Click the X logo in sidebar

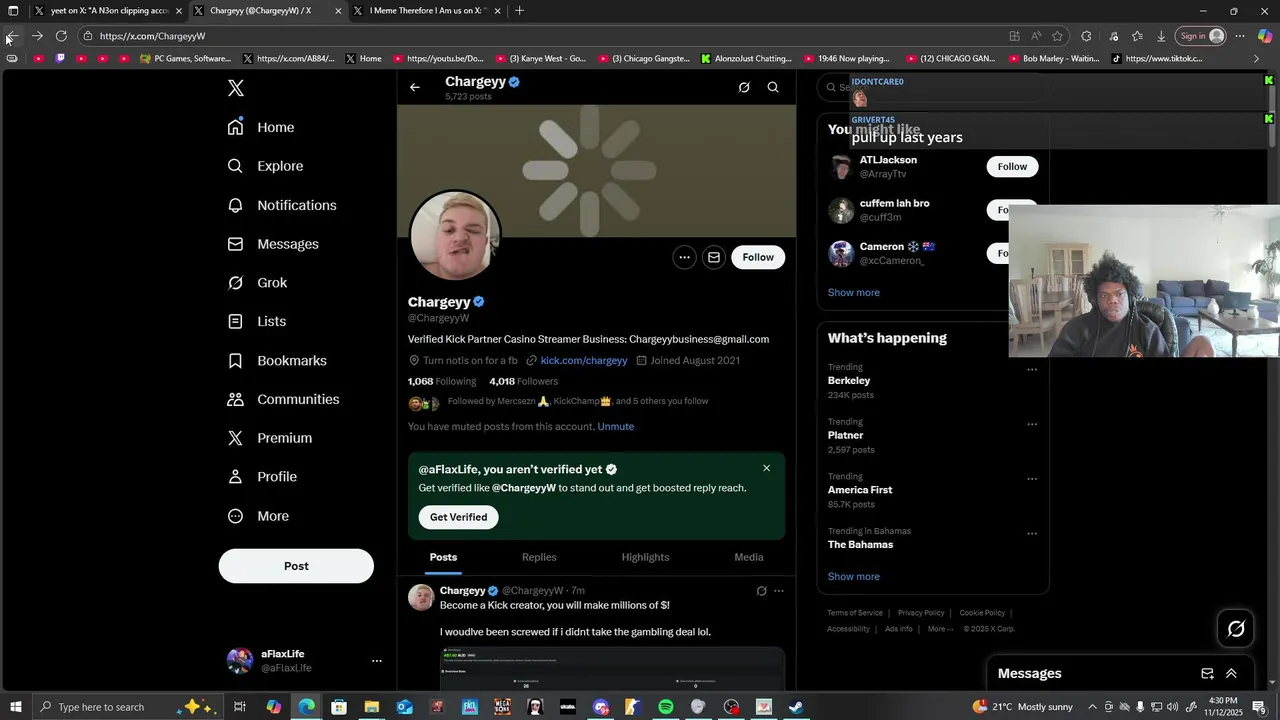pos(236,88)
